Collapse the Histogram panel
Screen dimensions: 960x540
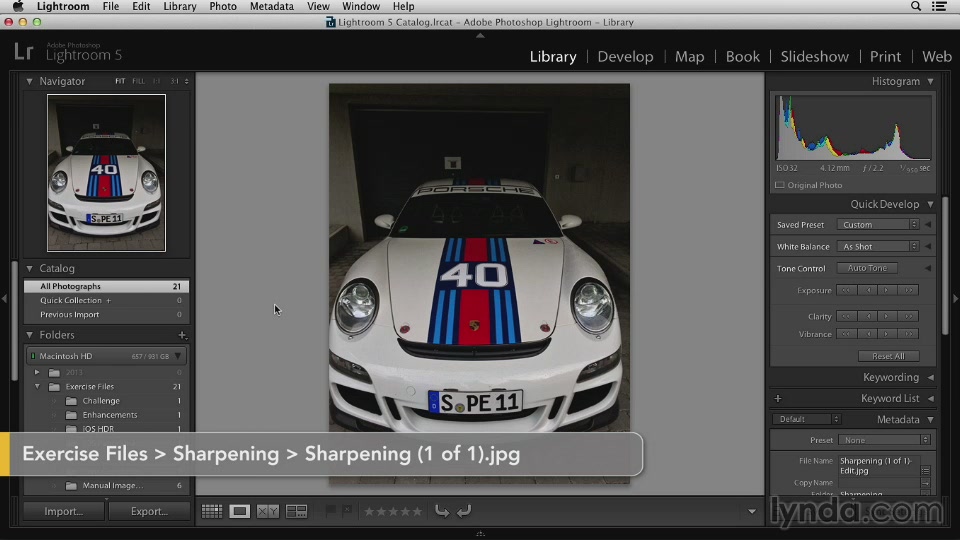[931, 81]
